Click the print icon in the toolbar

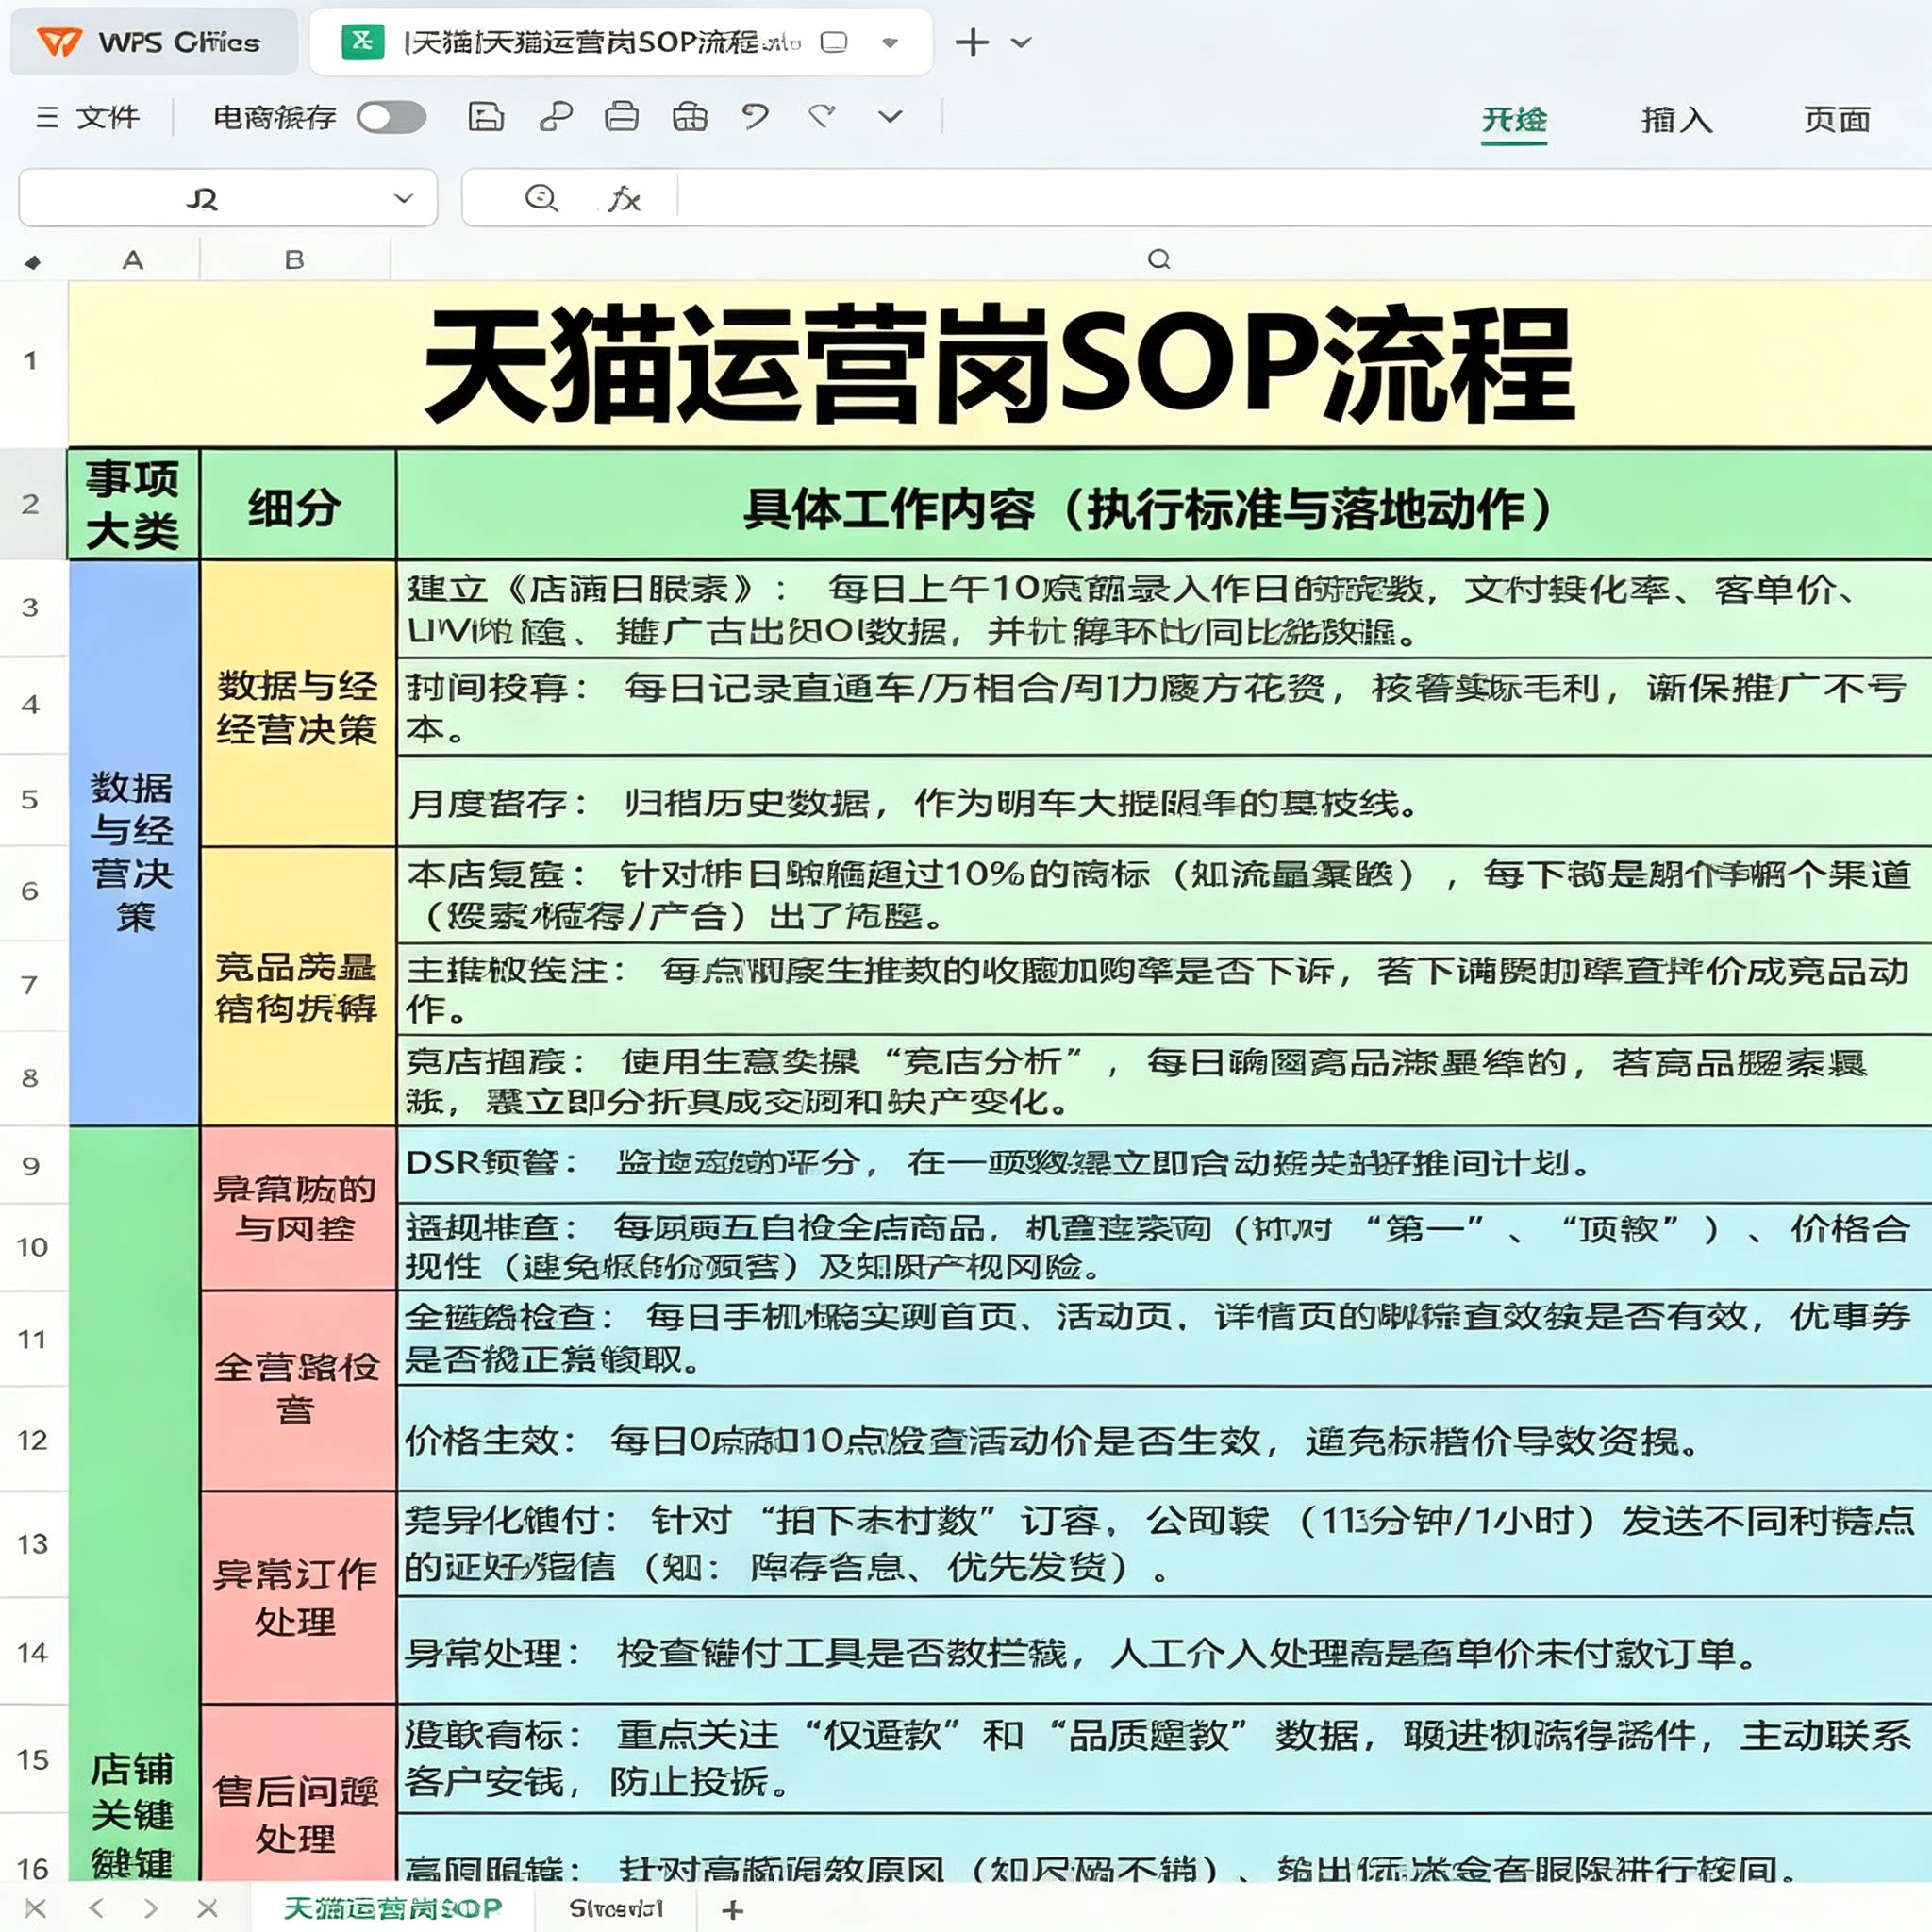click(x=621, y=117)
